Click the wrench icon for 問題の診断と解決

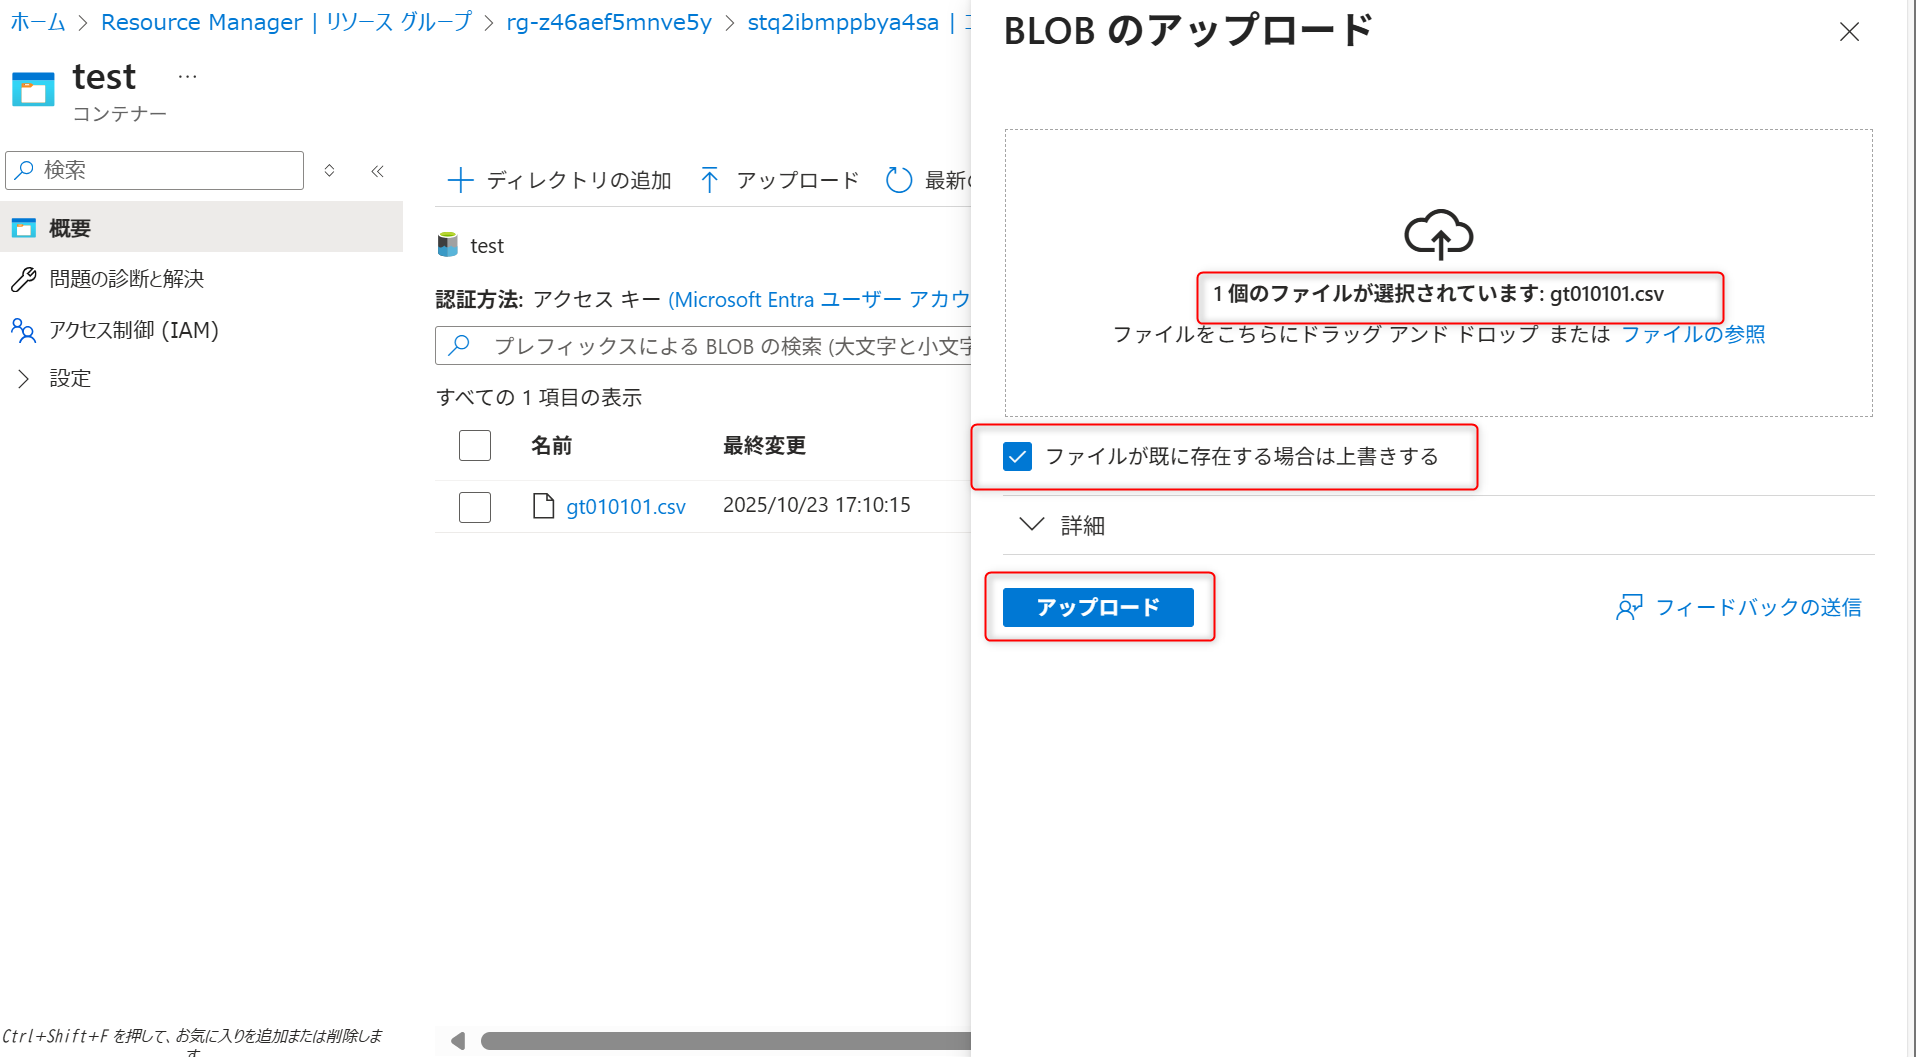pyautogui.click(x=24, y=279)
